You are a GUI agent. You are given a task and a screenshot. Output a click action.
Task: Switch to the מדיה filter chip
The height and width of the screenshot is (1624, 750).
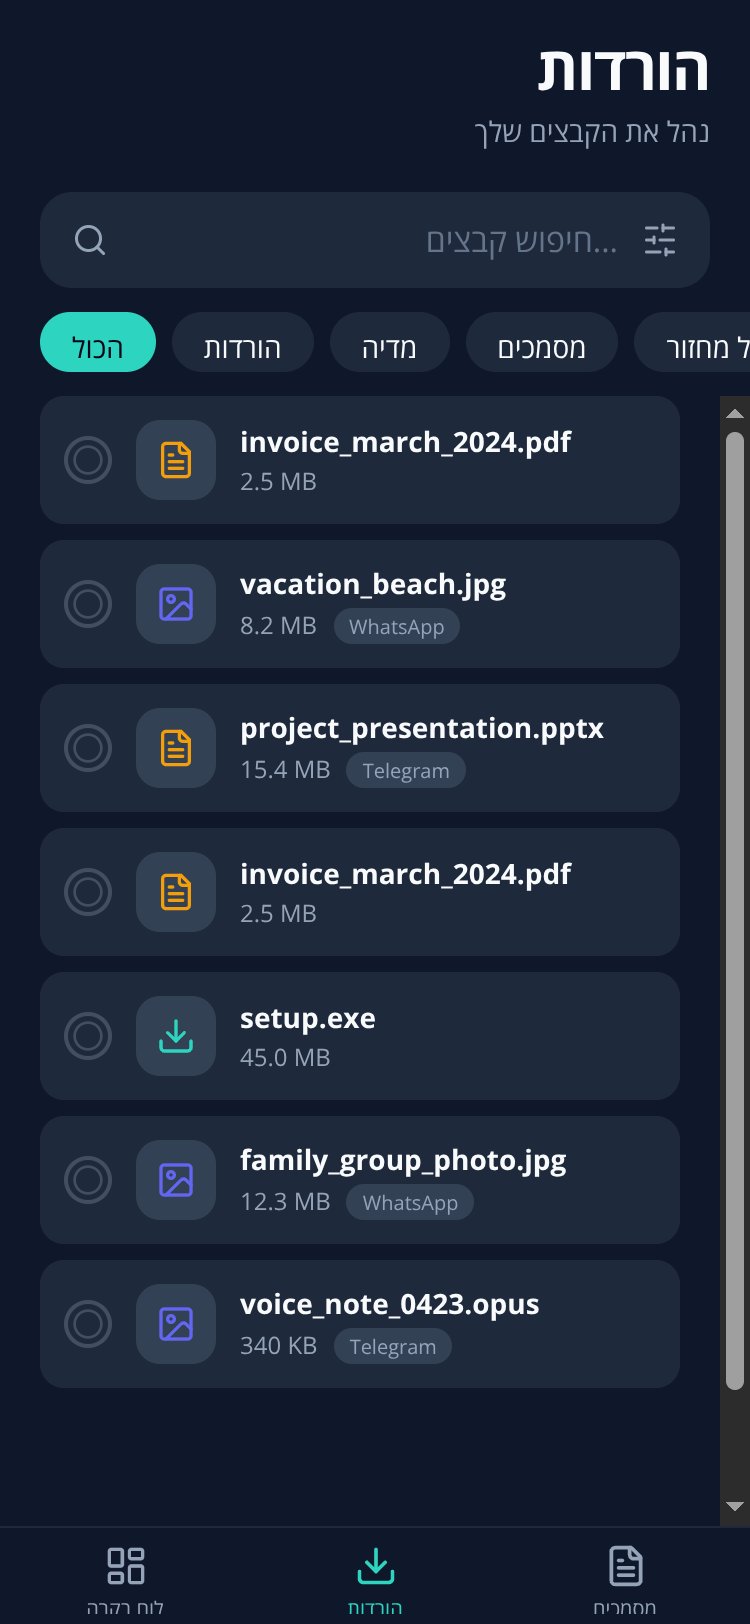(390, 342)
